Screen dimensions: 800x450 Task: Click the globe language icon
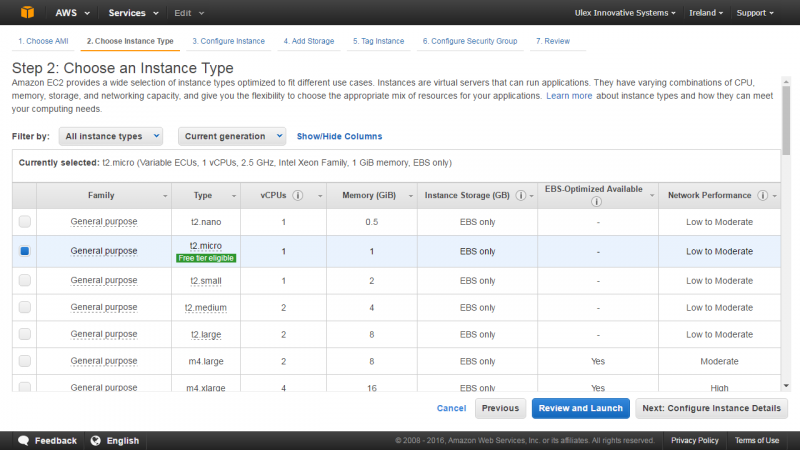95,440
